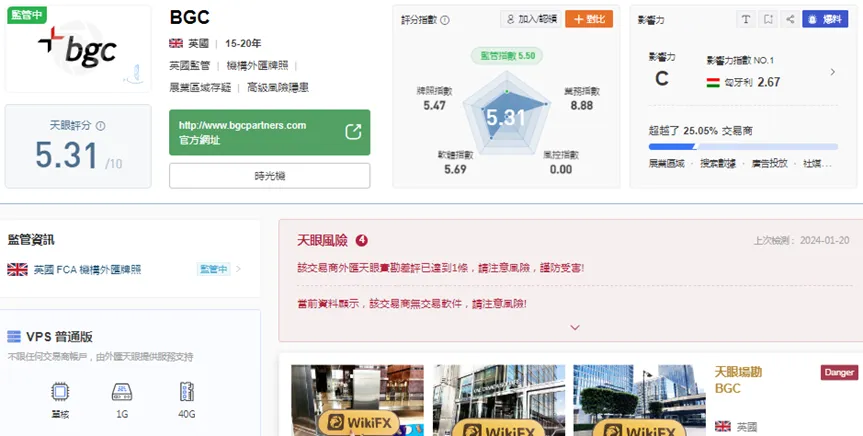Click the 高級風險隱患 tag

(x=278, y=88)
